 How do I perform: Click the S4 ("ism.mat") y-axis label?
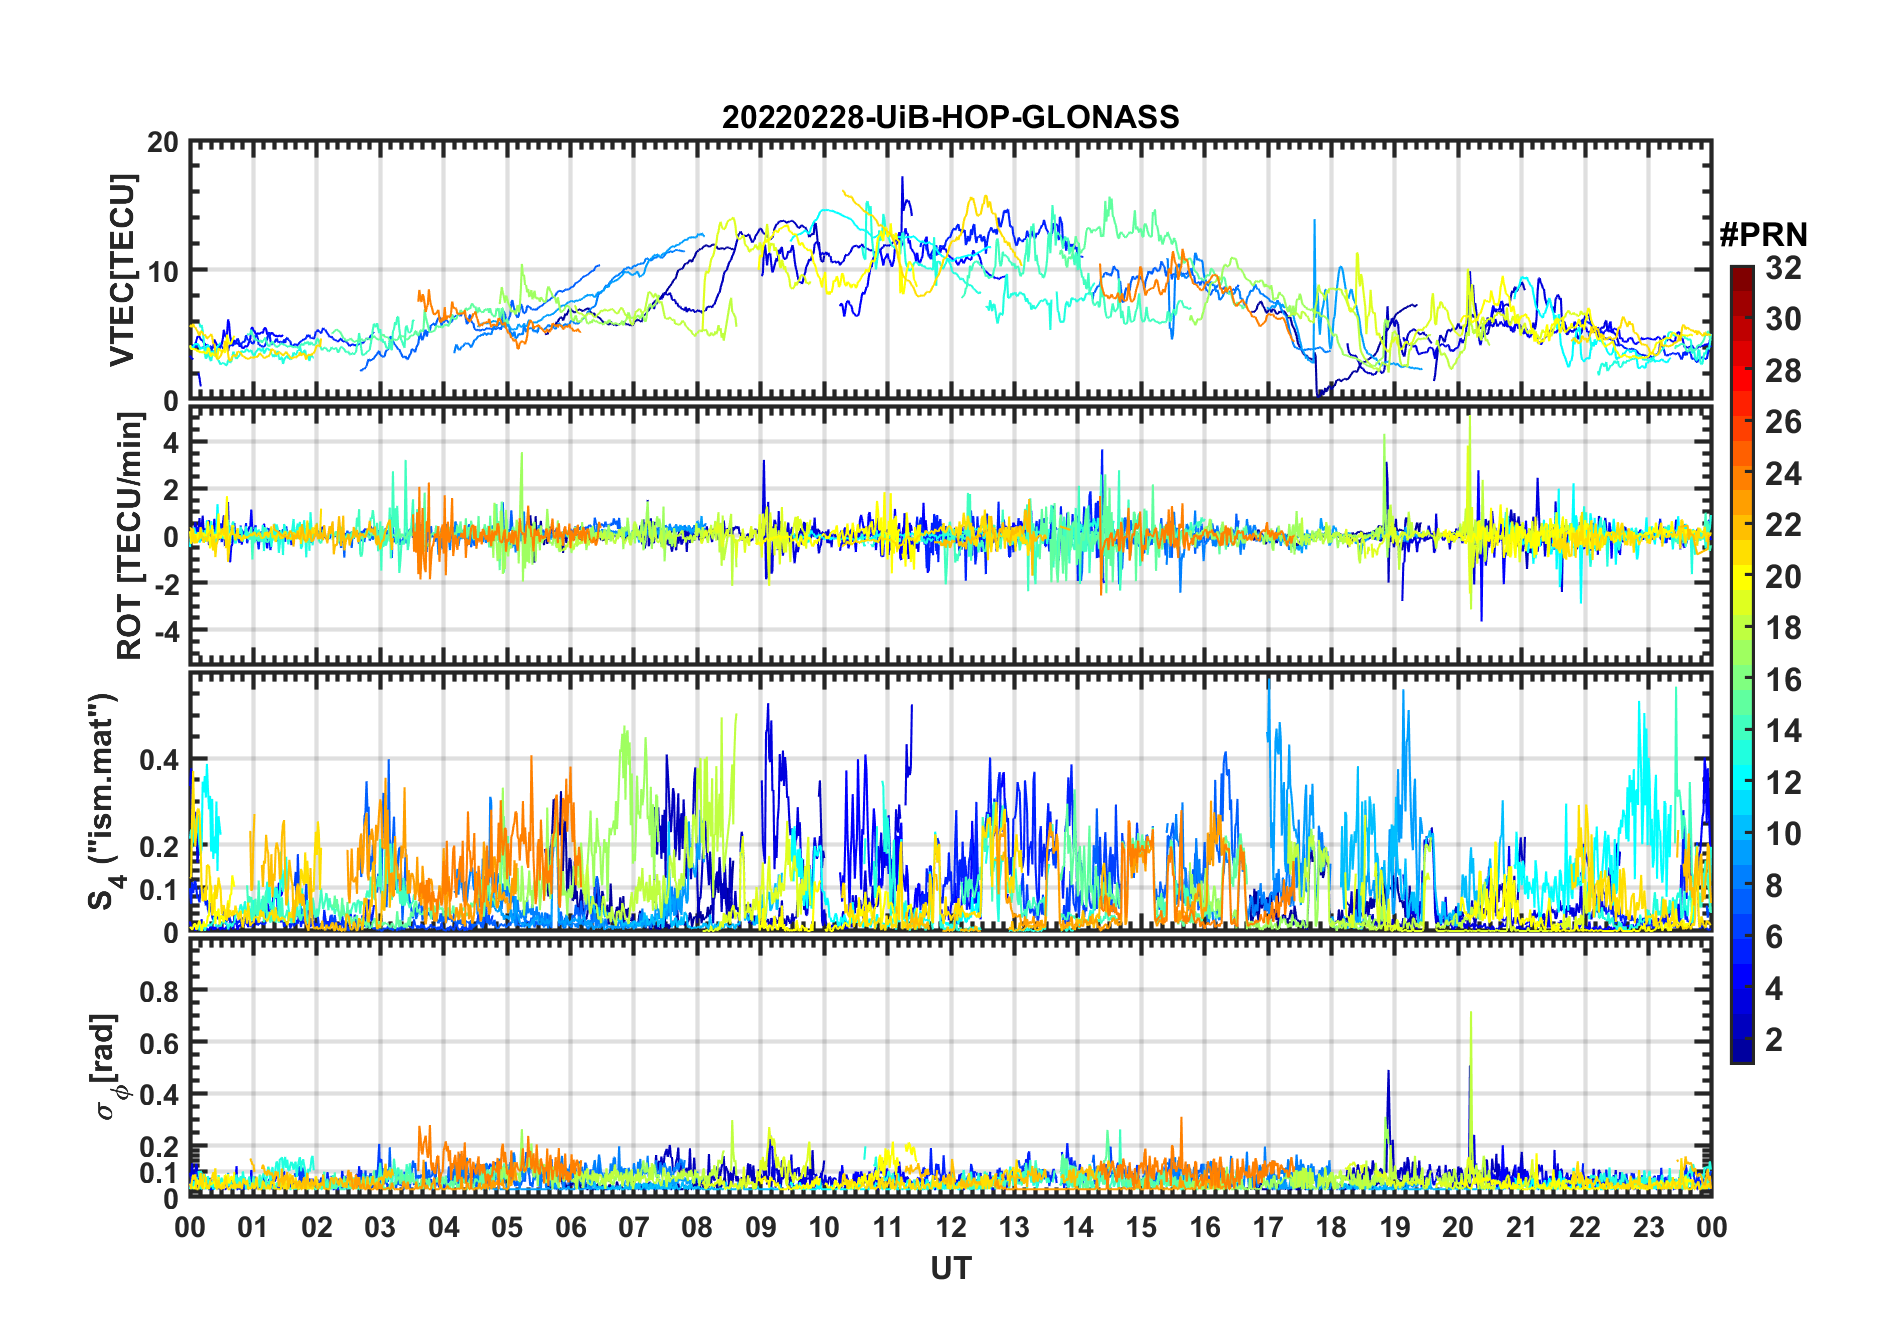tap(104, 802)
